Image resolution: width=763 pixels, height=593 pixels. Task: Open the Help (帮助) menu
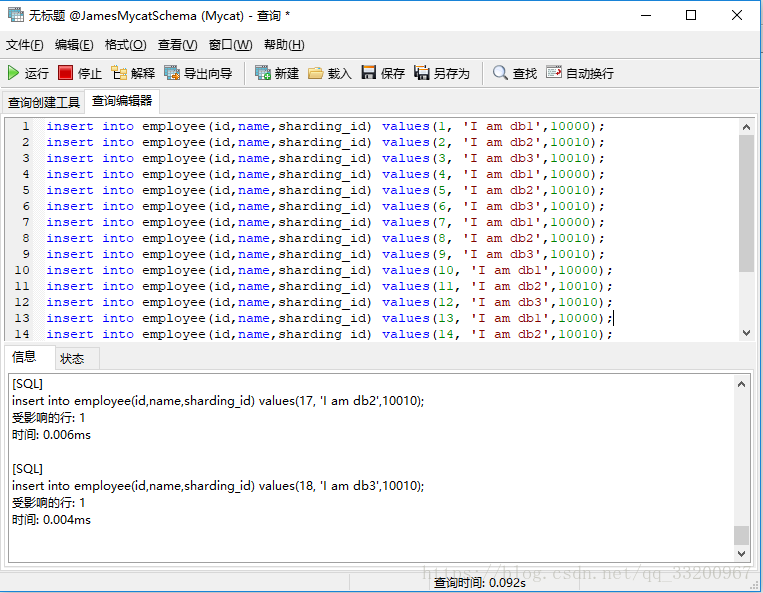[x=284, y=45]
